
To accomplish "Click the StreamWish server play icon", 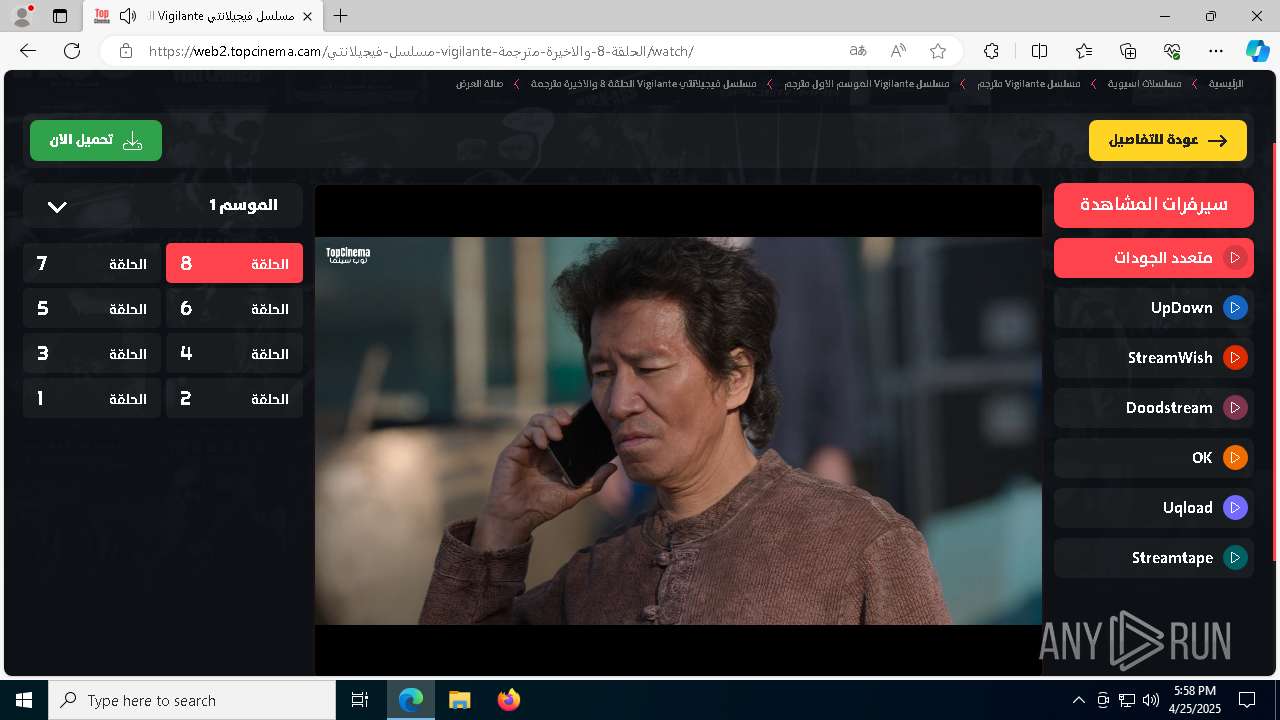I will click(1236, 358).
